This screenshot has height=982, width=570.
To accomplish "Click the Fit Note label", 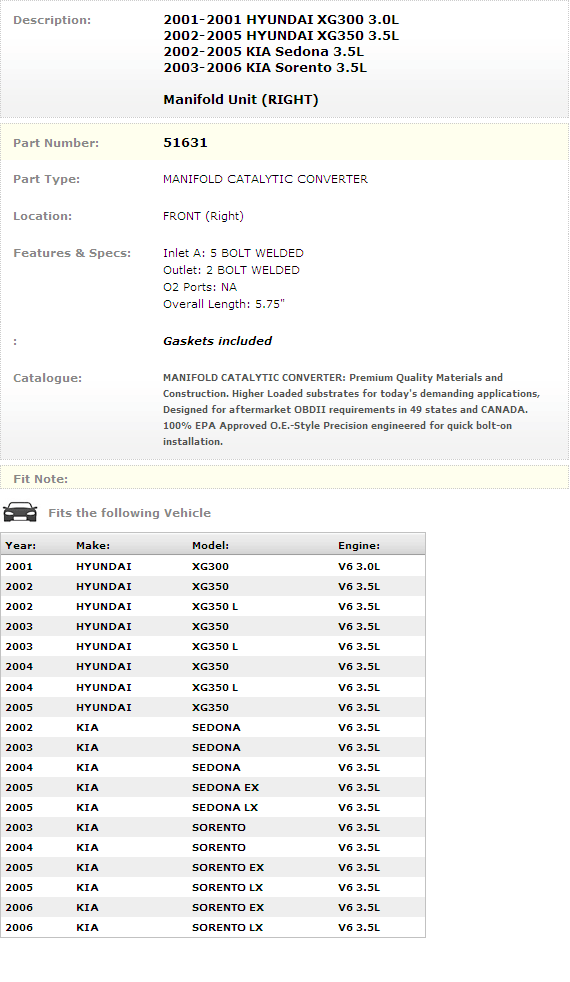I will click(41, 479).
